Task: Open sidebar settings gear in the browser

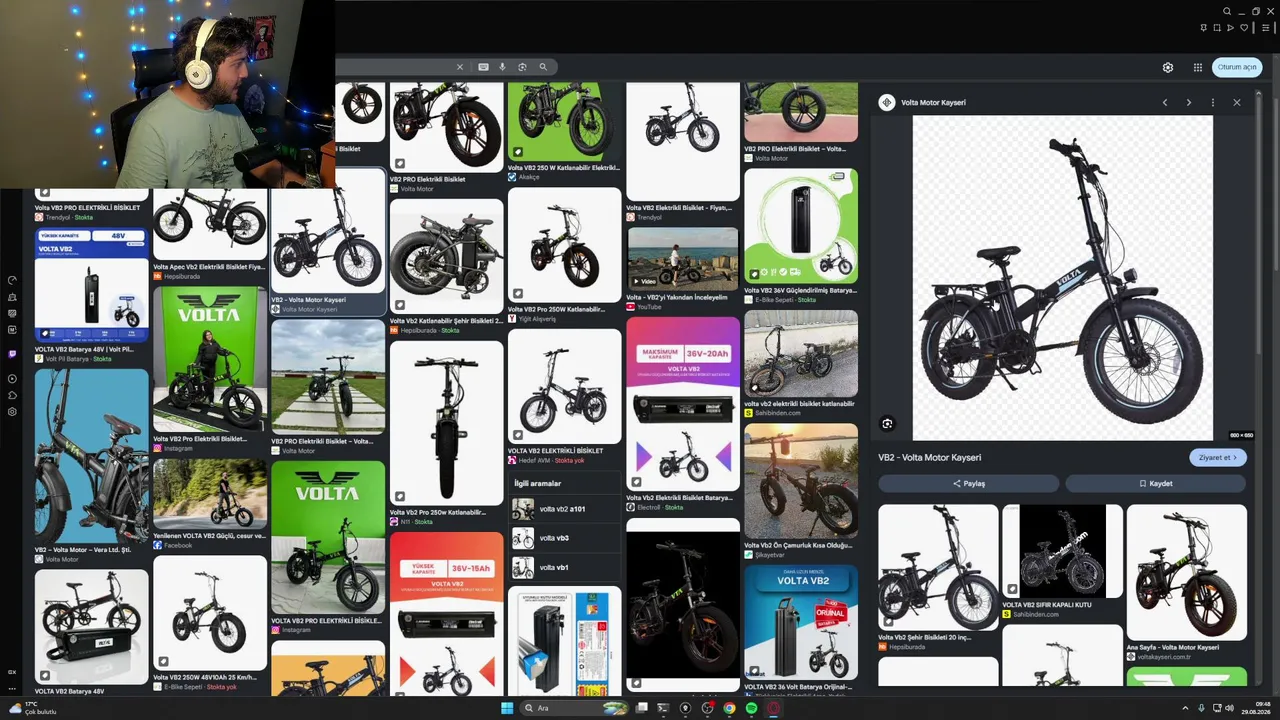Action: click(12, 411)
